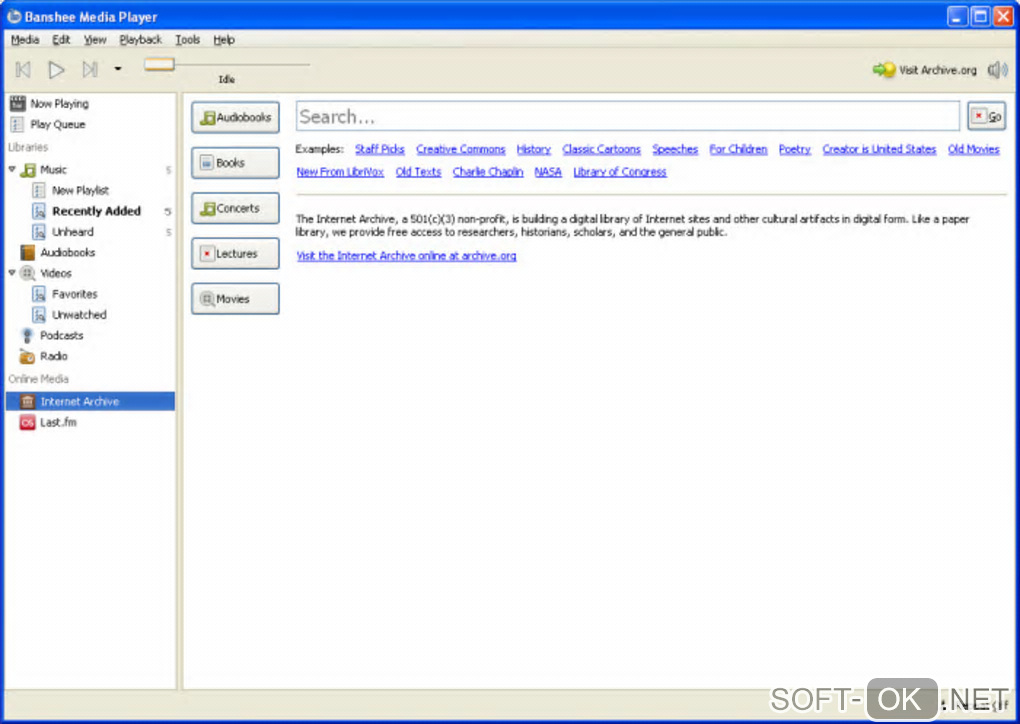Select the Radio source icon
This screenshot has width=1020, height=724.
[27, 356]
